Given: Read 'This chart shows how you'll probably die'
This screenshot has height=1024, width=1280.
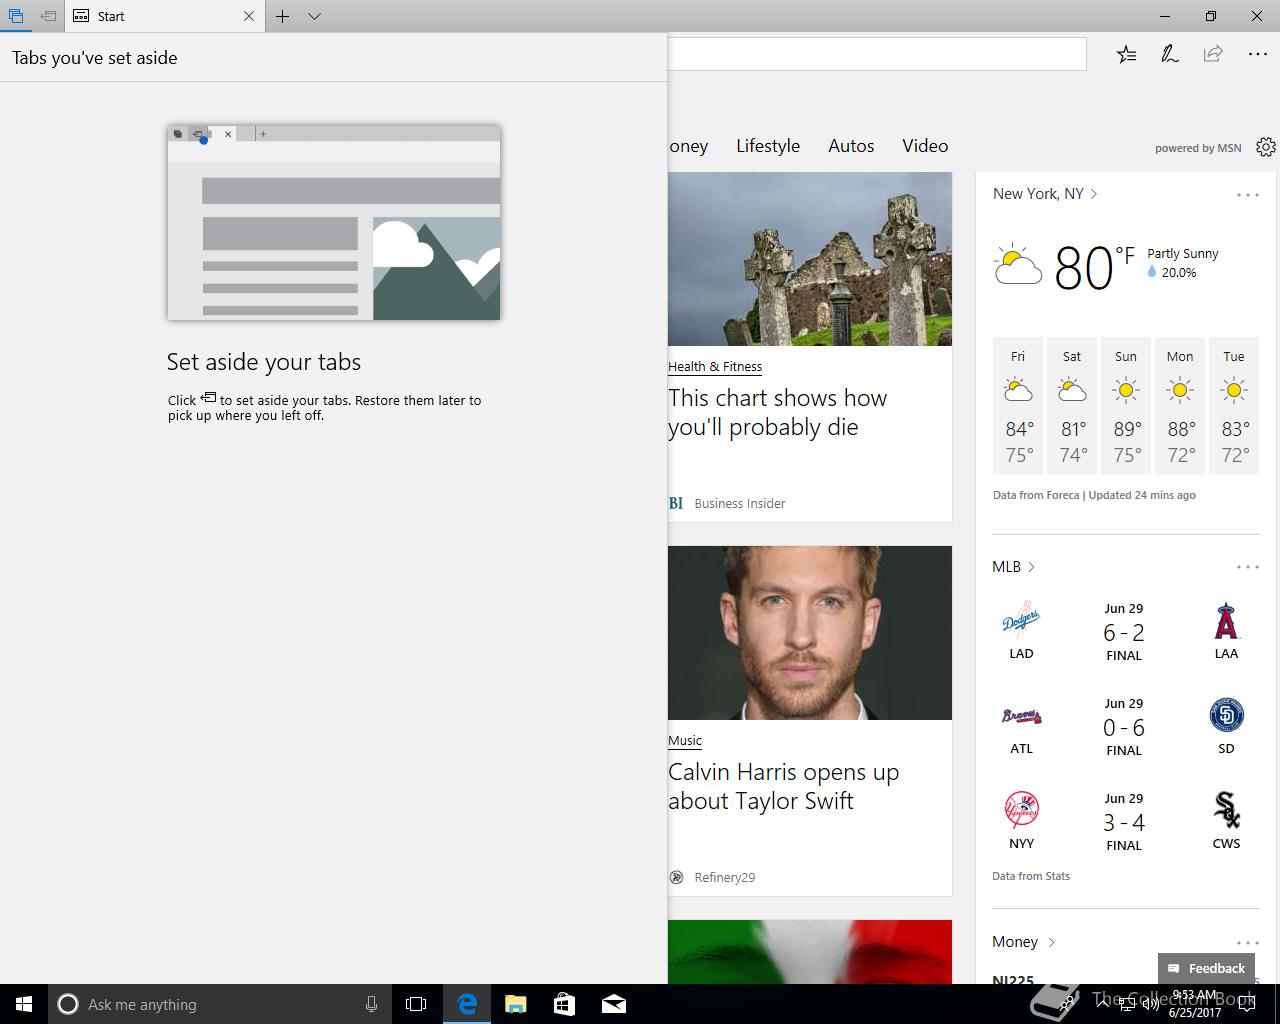Looking at the screenshot, I should pyautogui.click(x=778, y=412).
